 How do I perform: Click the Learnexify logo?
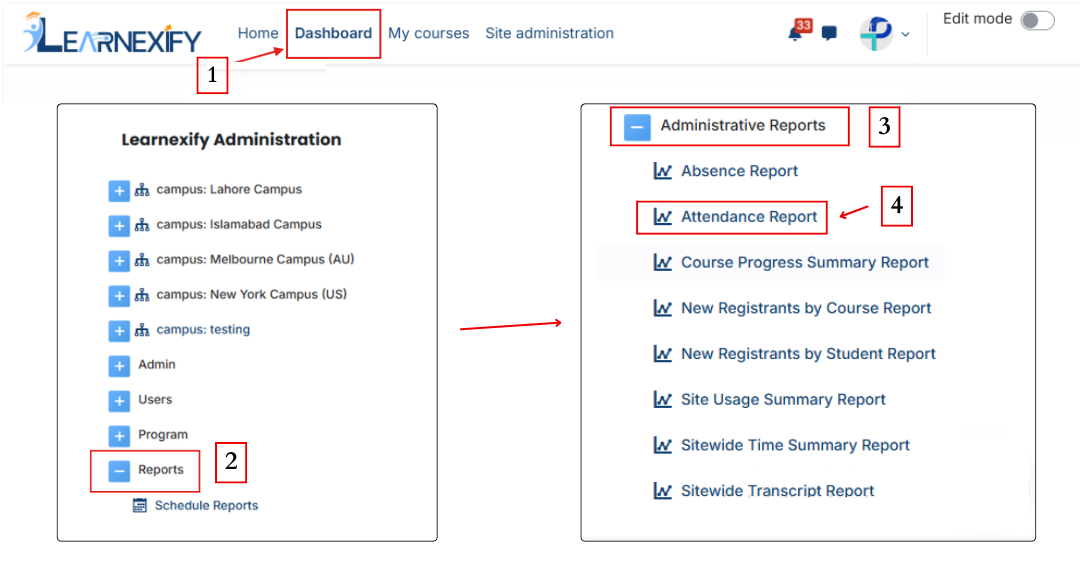pyautogui.click(x=112, y=34)
